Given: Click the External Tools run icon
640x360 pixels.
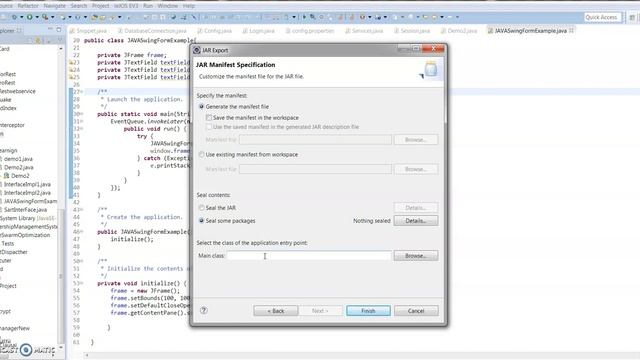Looking at the screenshot, I should [45, 17].
